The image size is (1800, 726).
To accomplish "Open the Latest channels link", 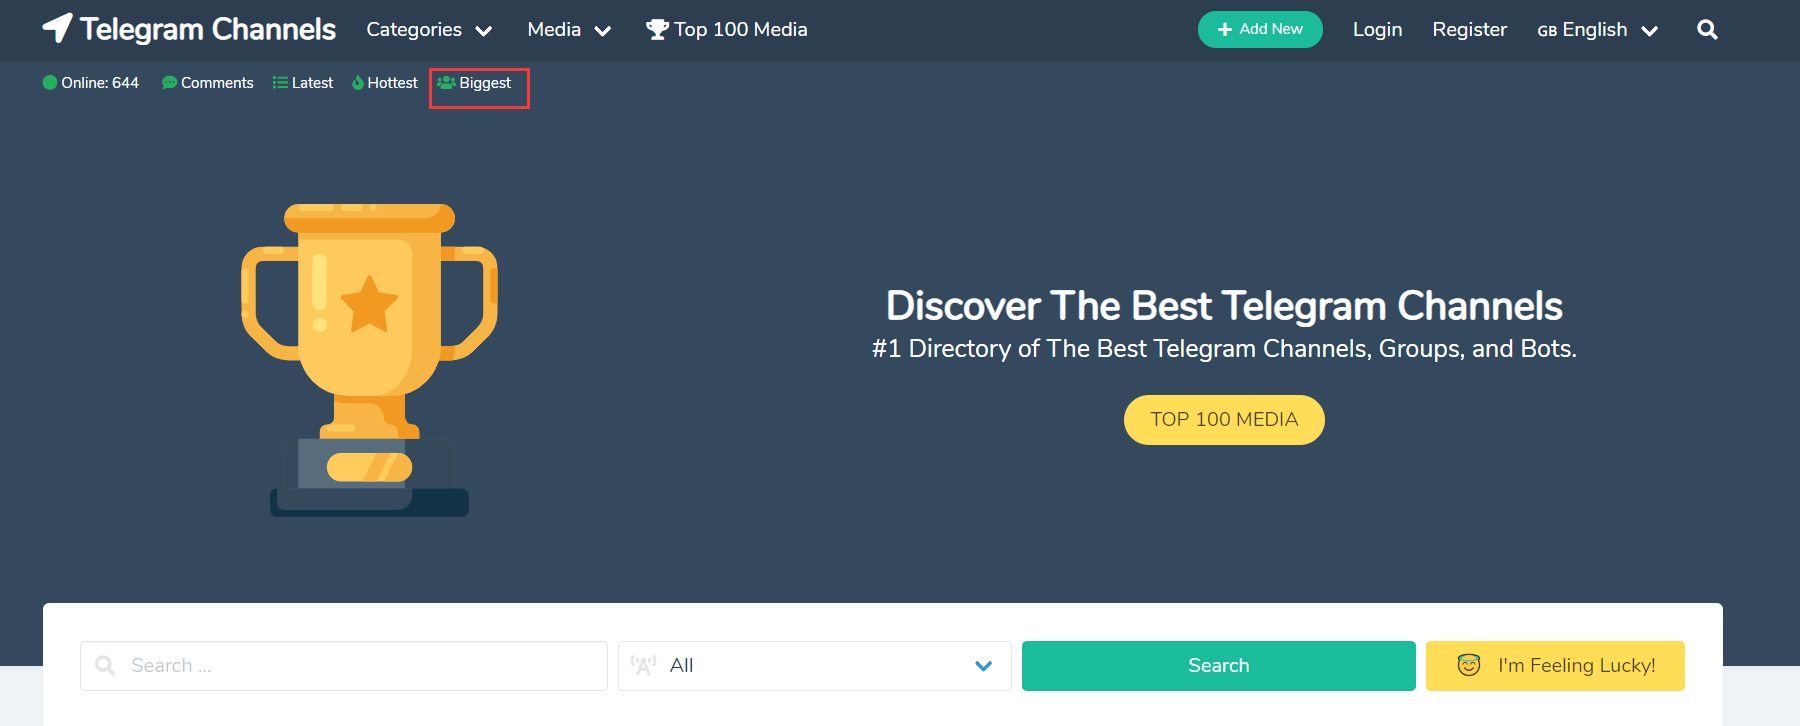I will [303, 83].
